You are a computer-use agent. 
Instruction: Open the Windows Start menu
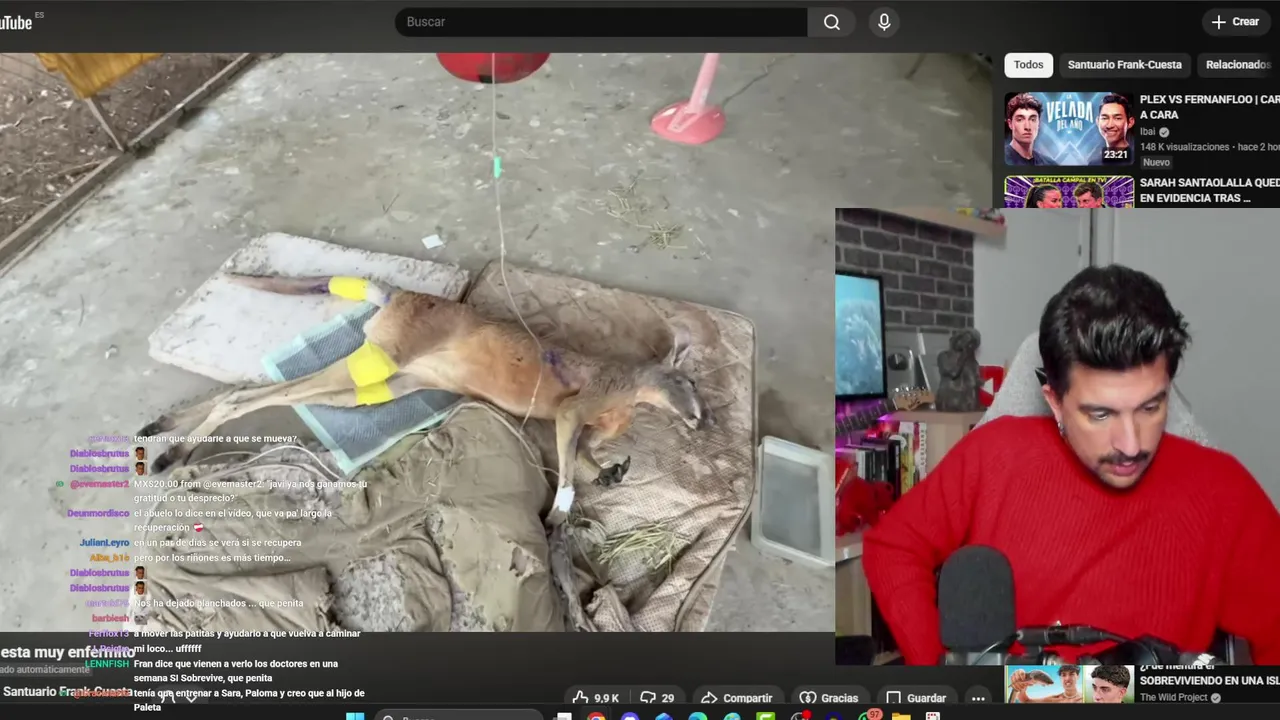pos(355,717)
